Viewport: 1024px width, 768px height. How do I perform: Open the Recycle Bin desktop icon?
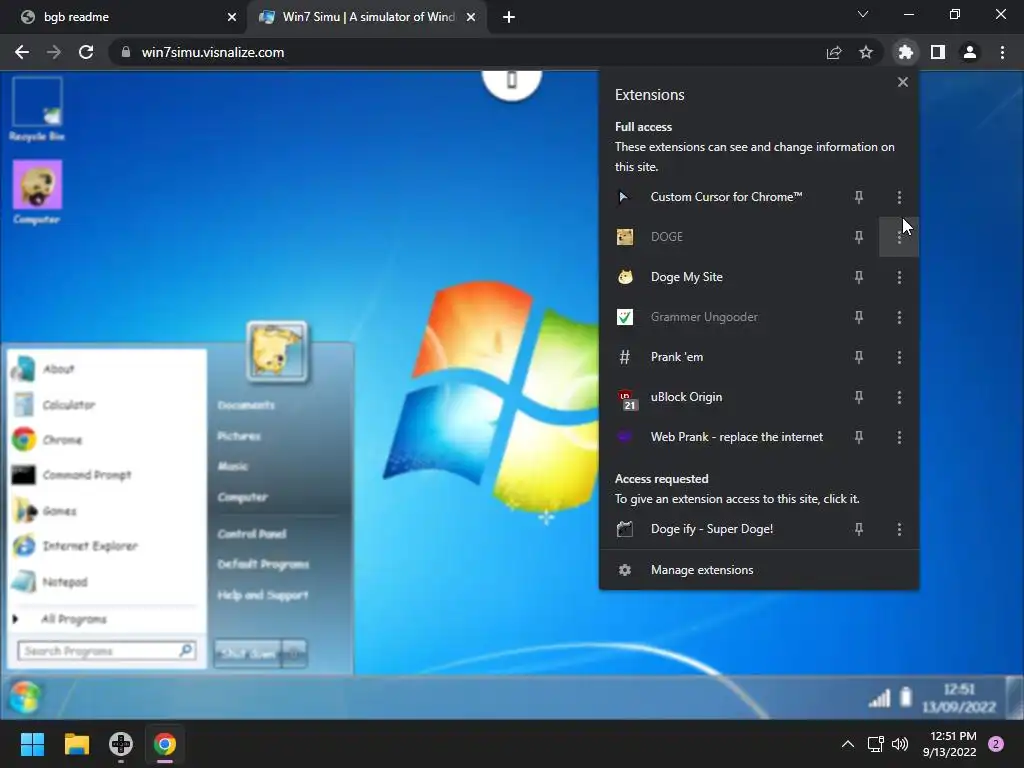point(37,109)
